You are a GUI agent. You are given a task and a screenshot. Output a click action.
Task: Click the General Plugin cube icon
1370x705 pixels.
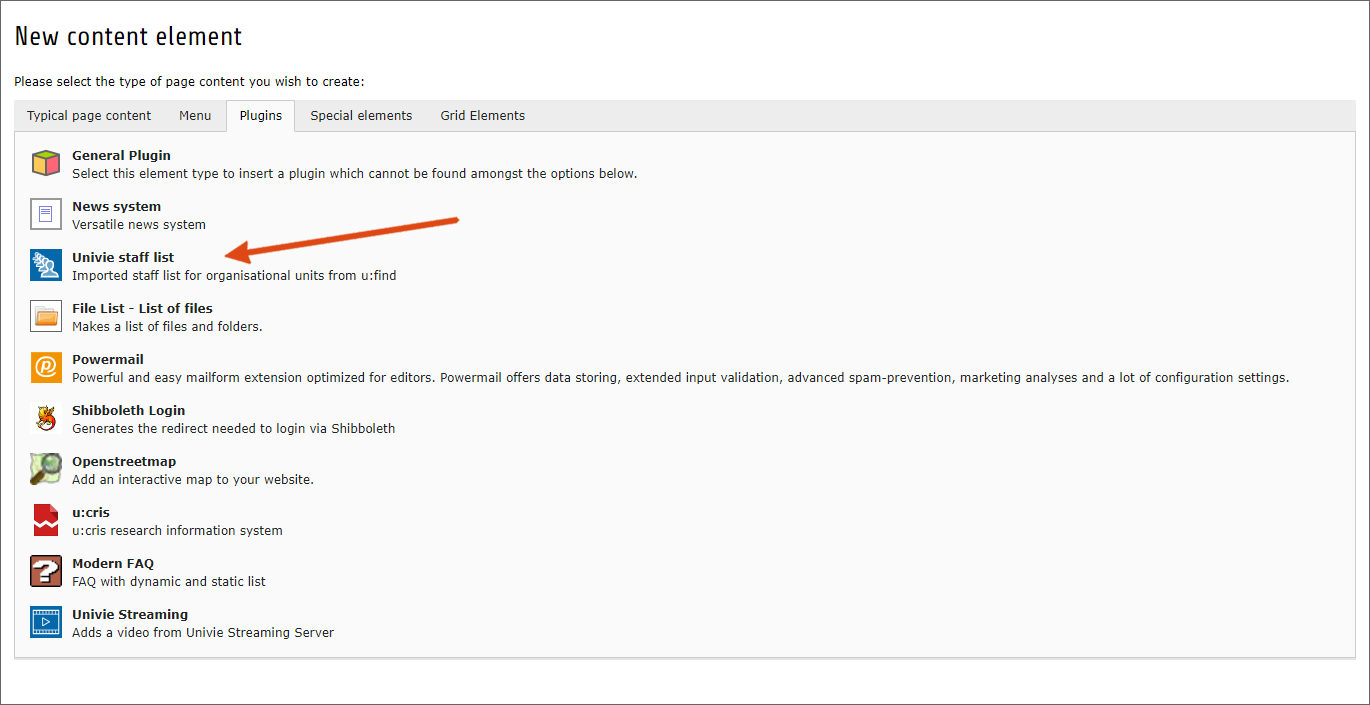pos(46,163)
